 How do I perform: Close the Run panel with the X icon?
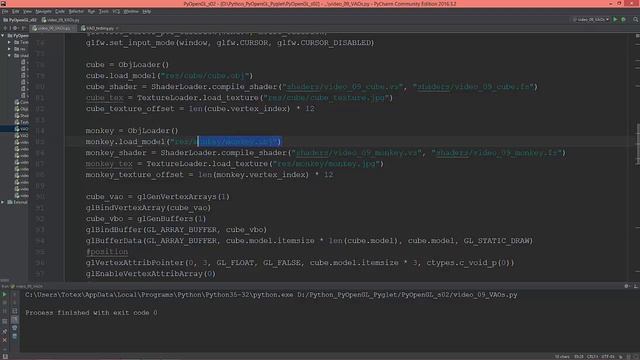(x=4, y=340)
